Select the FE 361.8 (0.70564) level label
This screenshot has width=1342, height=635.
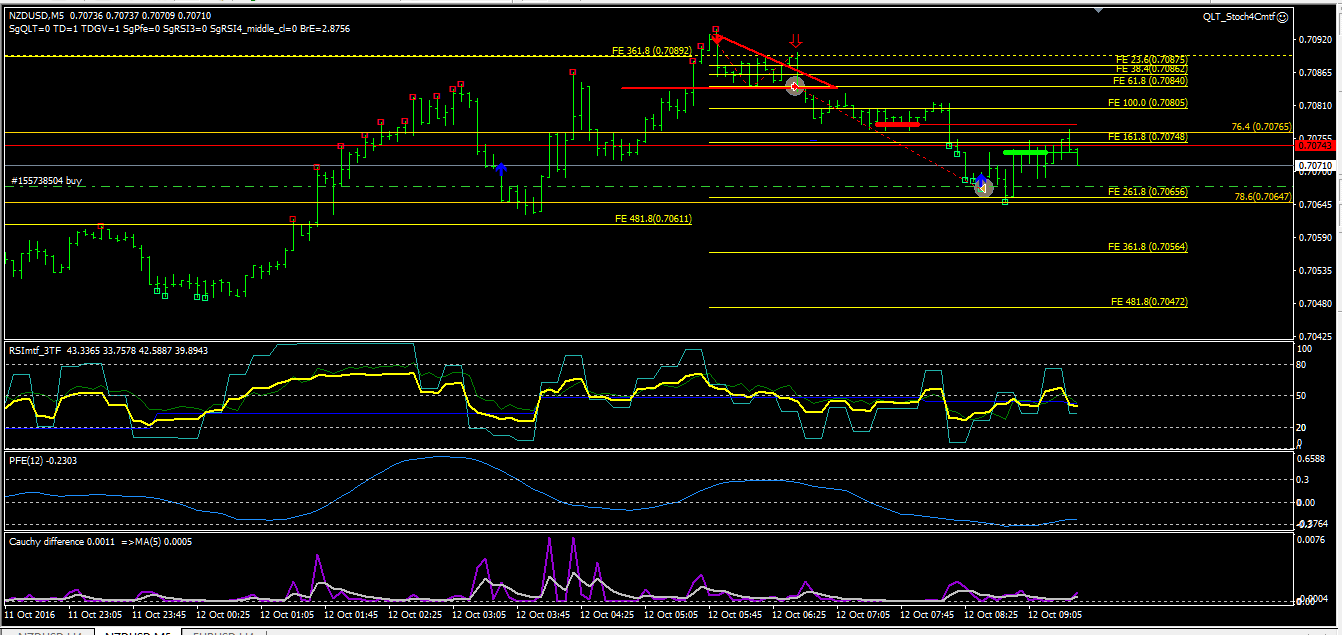point(1148,246)
